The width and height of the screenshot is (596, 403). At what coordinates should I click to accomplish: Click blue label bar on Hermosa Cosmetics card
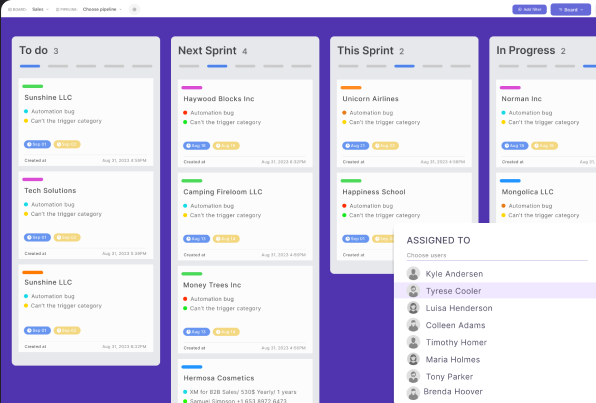click(192, 367)
